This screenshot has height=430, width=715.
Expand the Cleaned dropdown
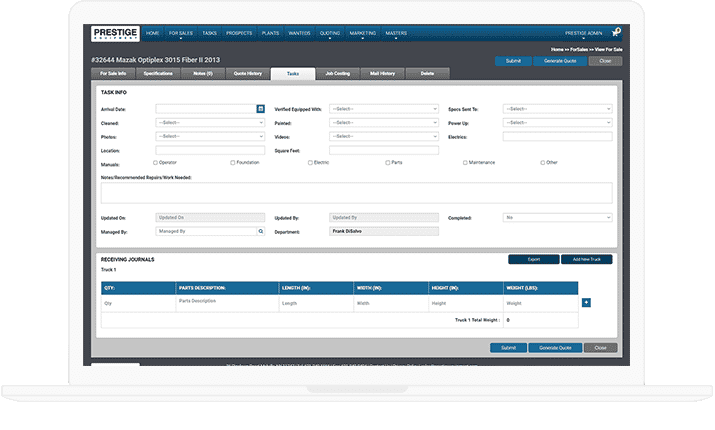coord(210,122)
